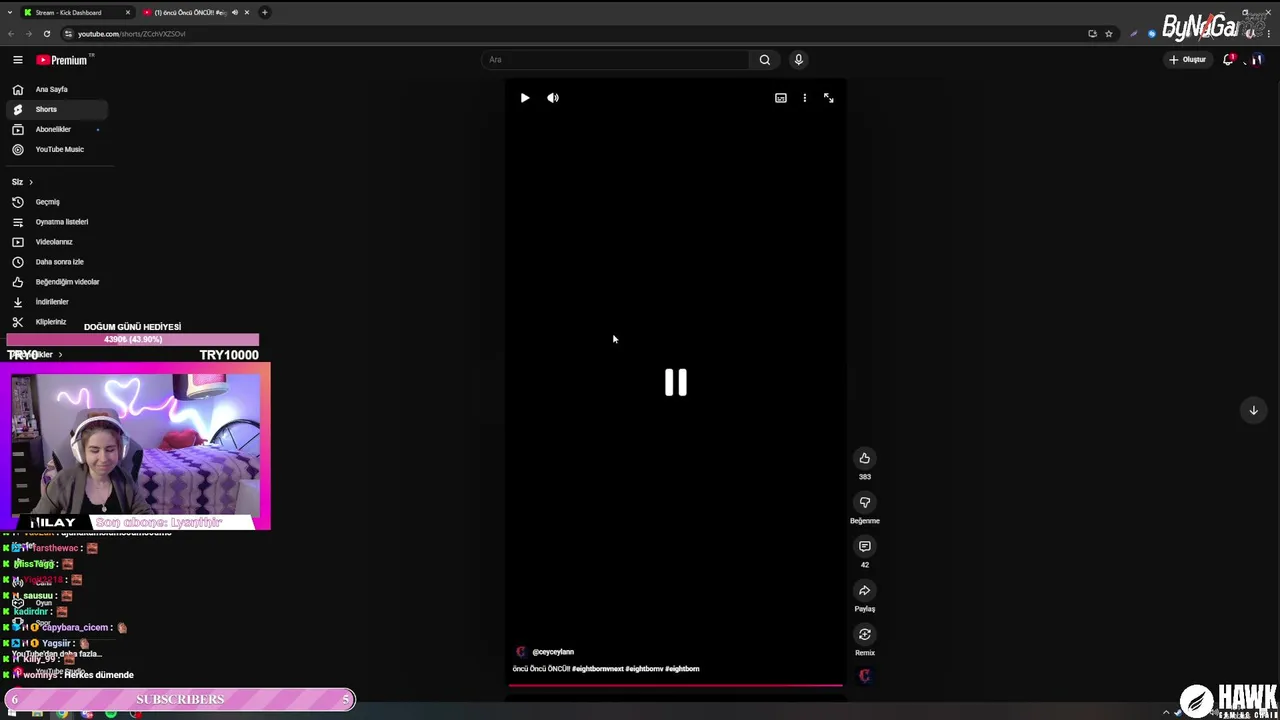Seek on the red Shorts progress bar
This screenshot has height=720, width=1280.
(x=675, y=686)
